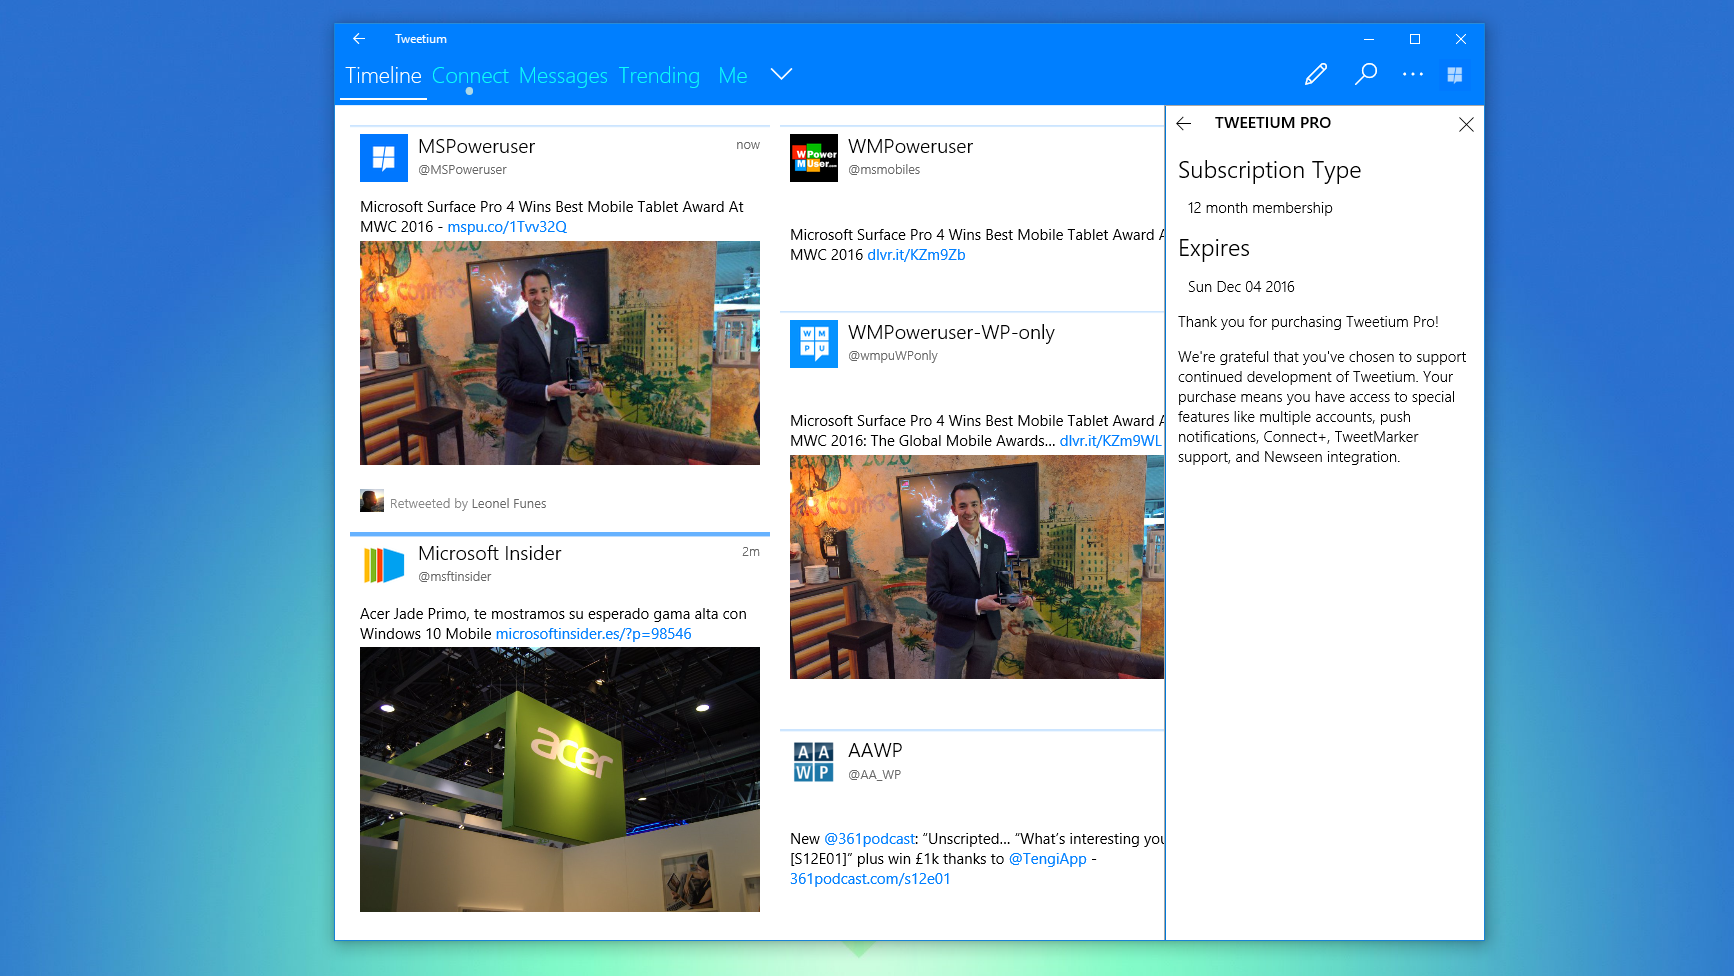Compose a new tweet with the pencil icon
Image resolution: width=1734 pixels, height=976 pixels.
[x=1316, y=74]
